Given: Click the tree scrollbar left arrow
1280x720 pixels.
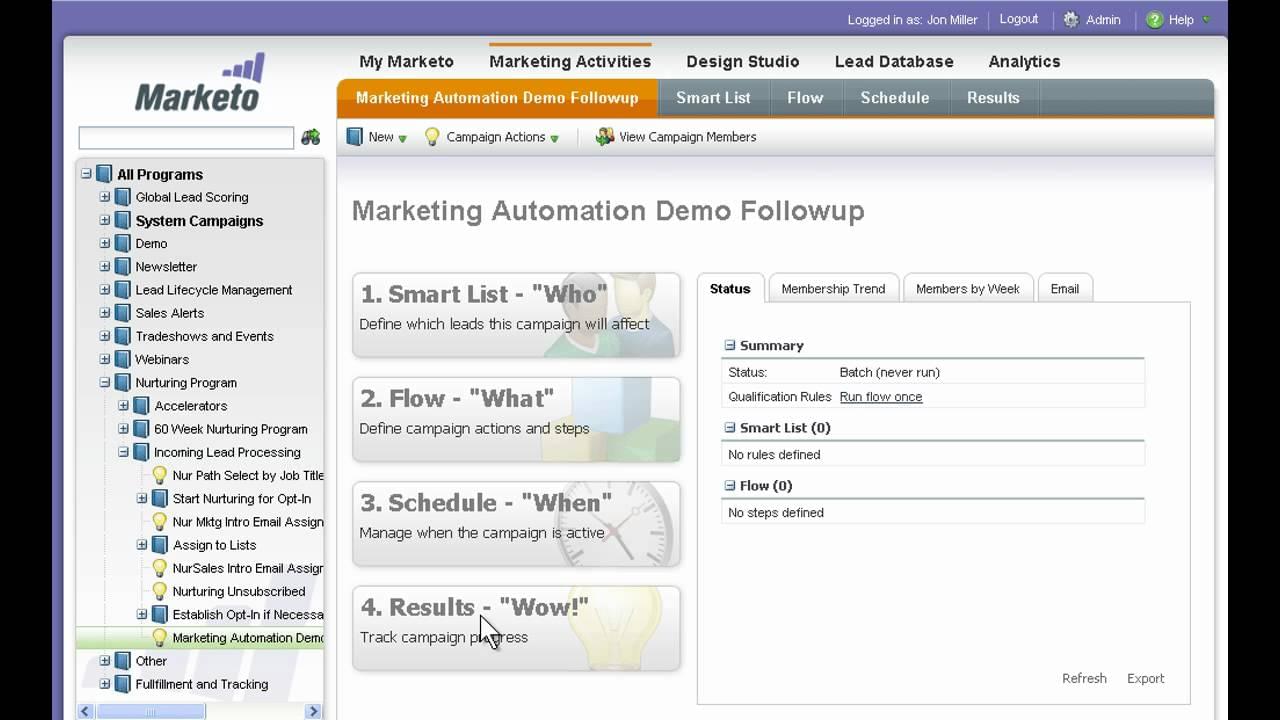Looking at the screenshot, I should pyautogui.click(x=86, y=712).
